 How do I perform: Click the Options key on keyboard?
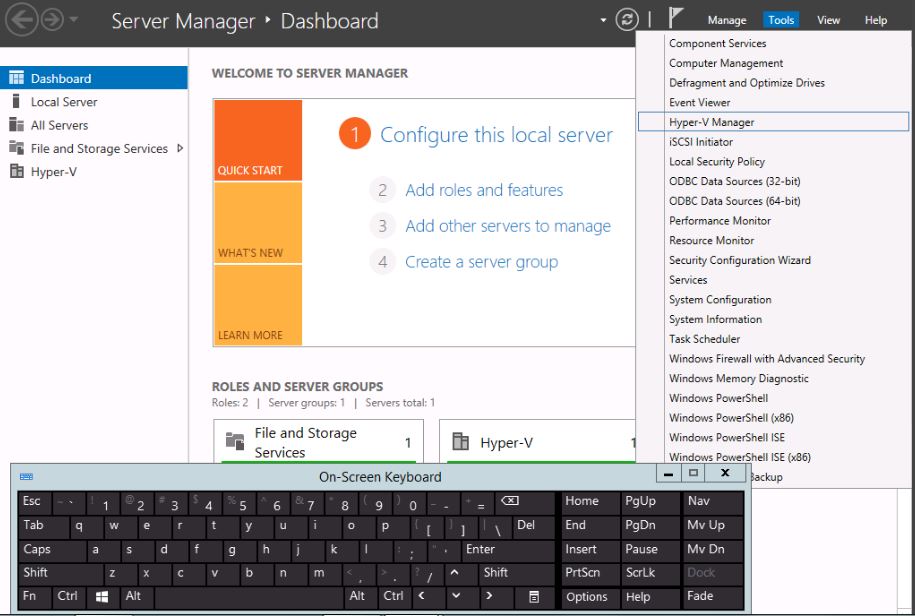coord(589,597)
